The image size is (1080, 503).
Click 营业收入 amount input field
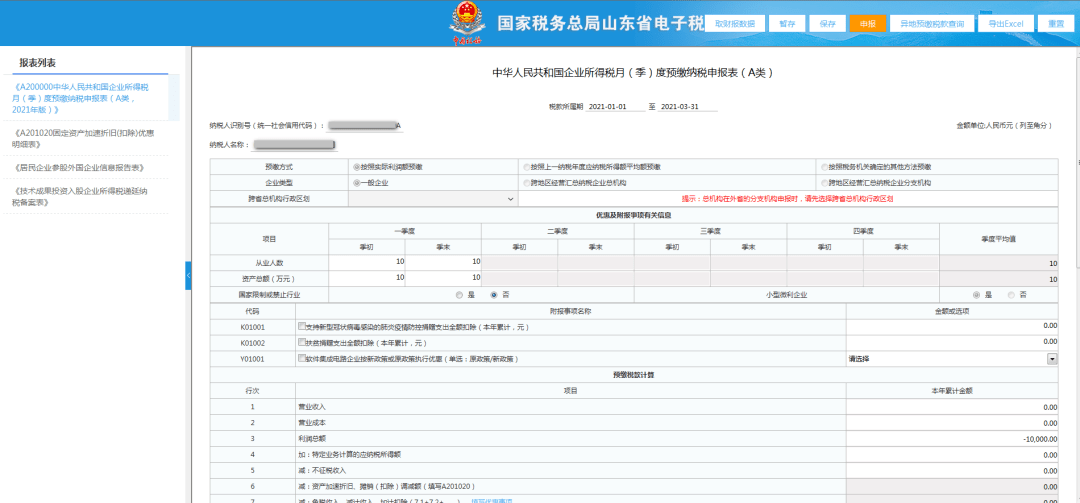[952, 407]
